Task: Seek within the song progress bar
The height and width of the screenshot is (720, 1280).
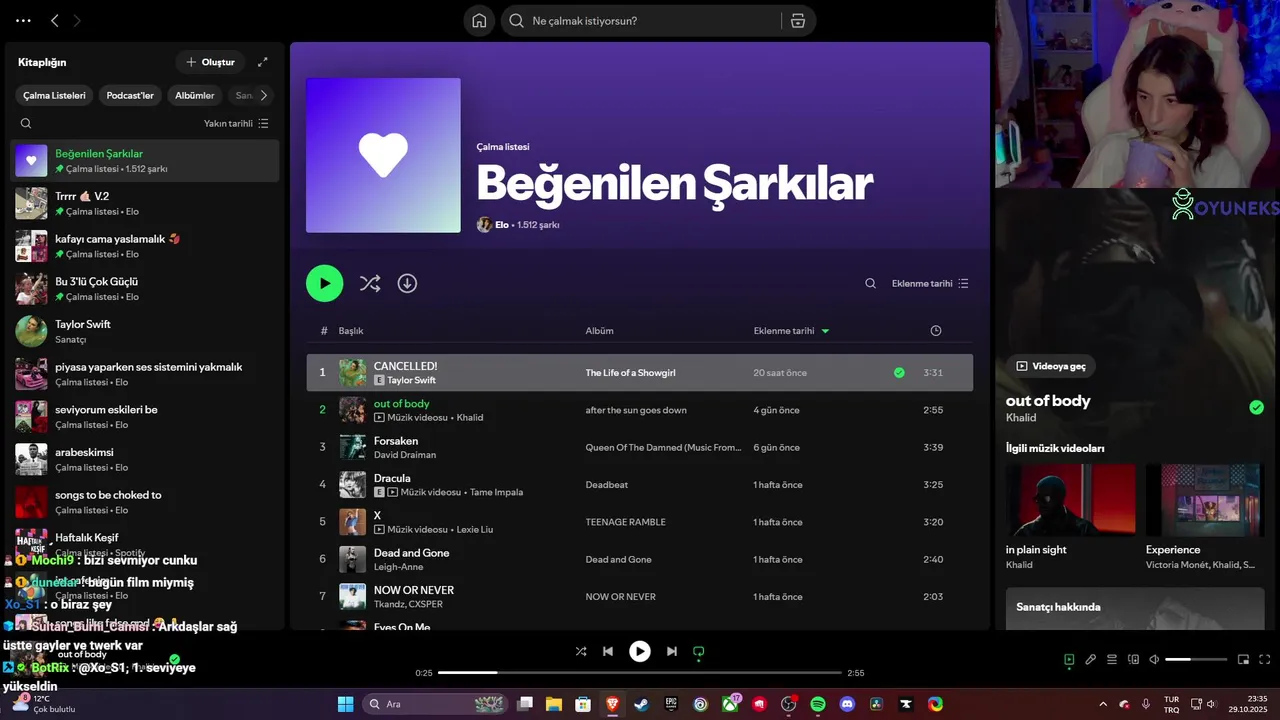Action: point(640,673)
